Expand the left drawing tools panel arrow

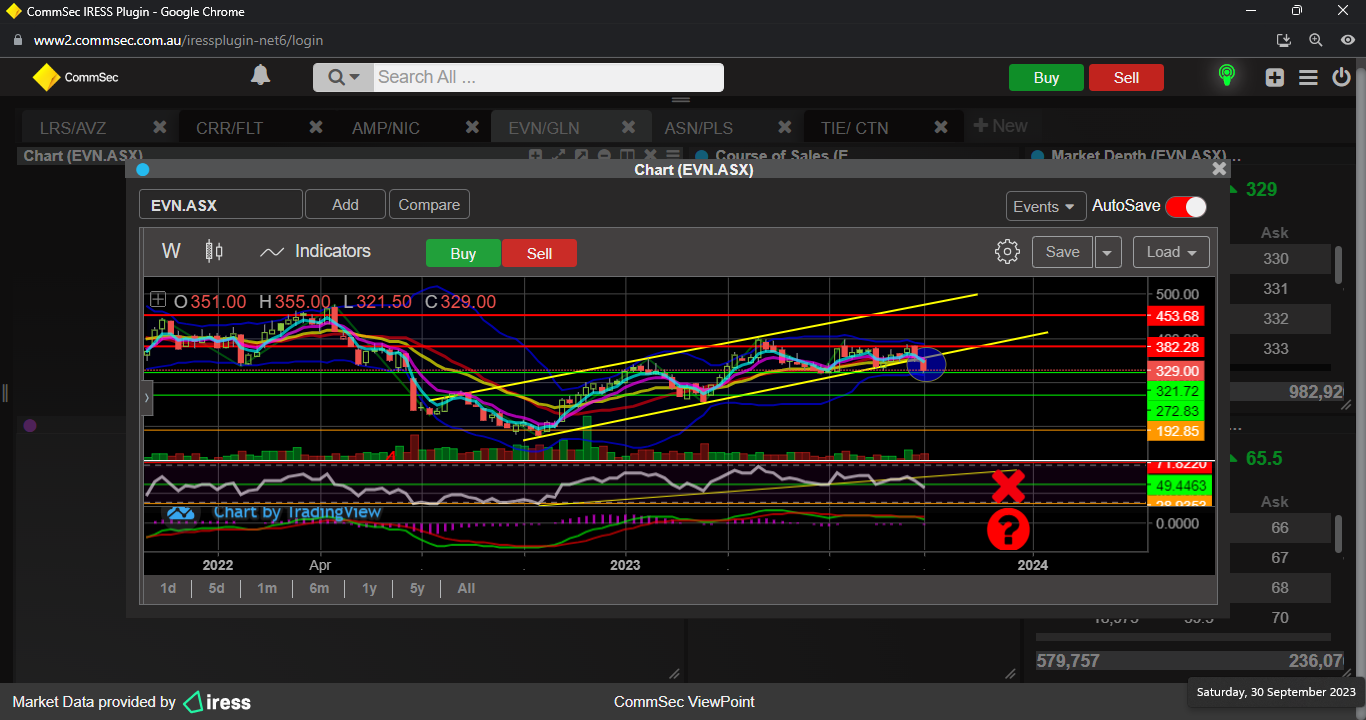(146, 397)
